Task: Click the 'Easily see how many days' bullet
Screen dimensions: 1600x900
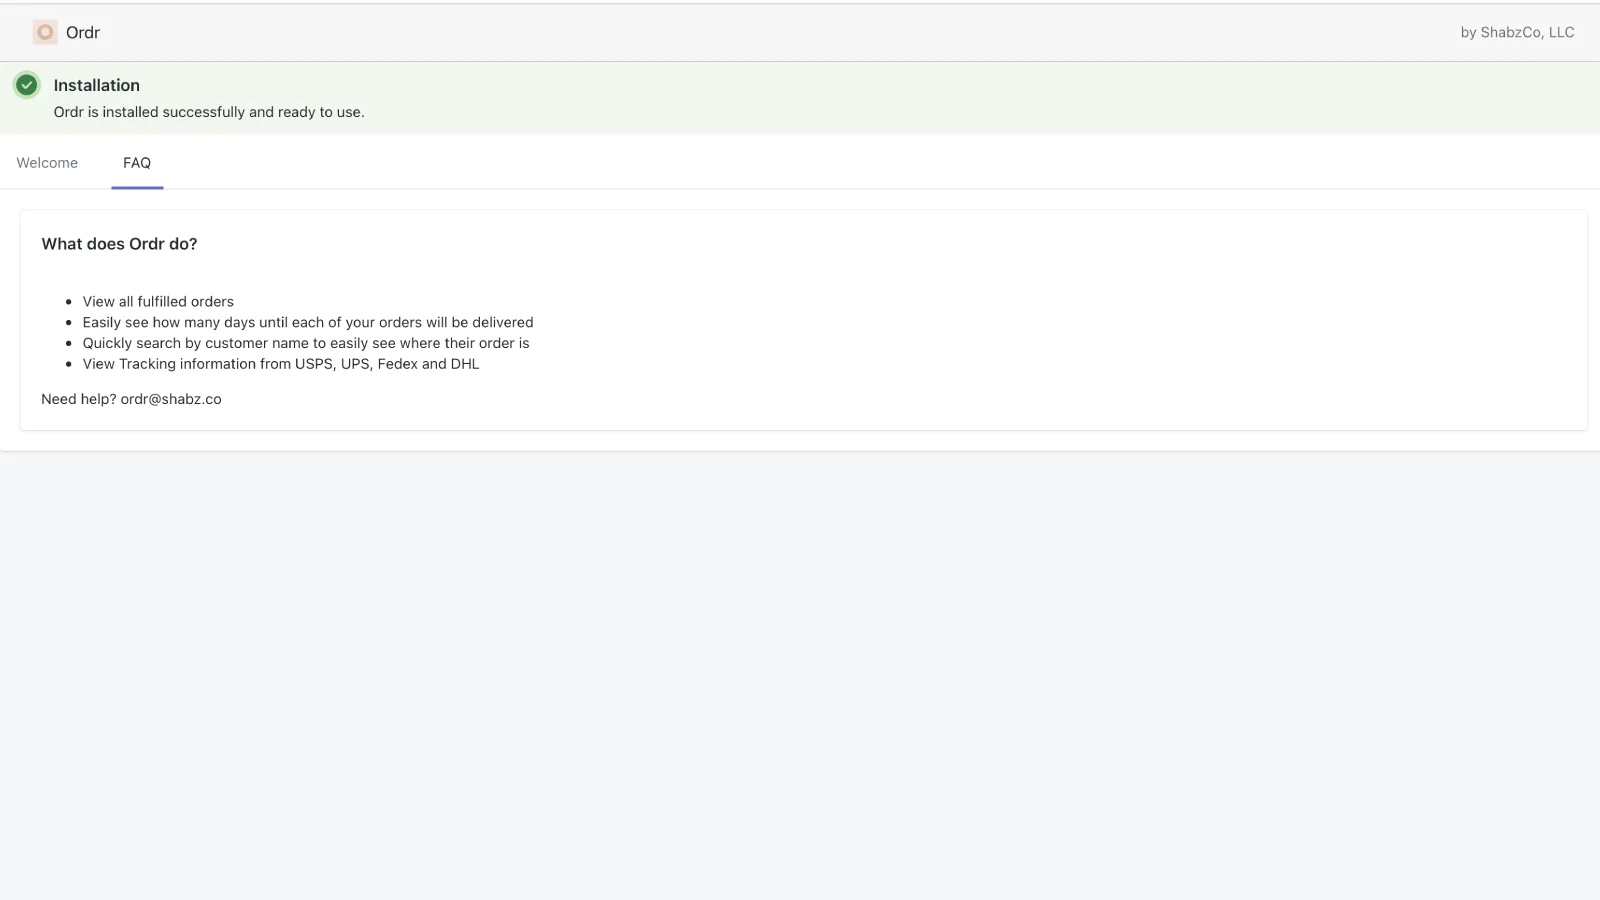Action: click(x=308, y=322)
